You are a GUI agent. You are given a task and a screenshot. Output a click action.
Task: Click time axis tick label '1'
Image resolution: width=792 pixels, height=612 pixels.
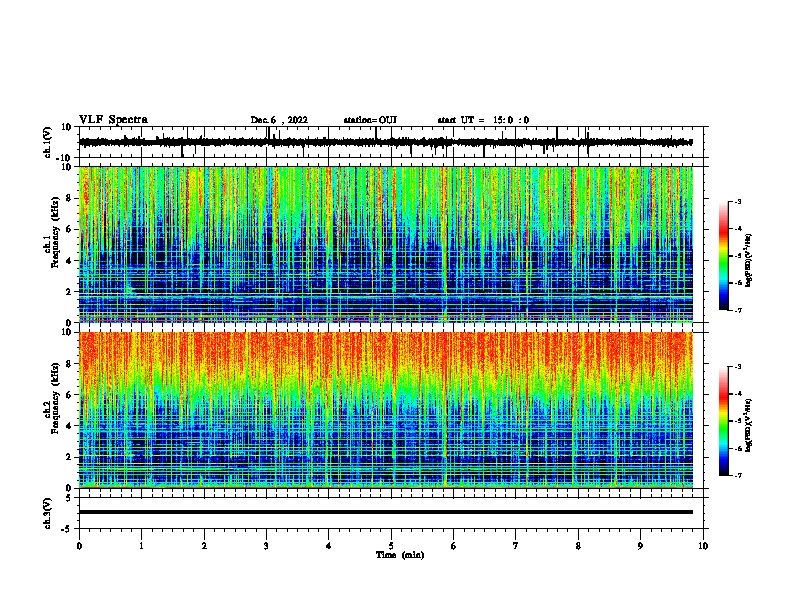141,546
